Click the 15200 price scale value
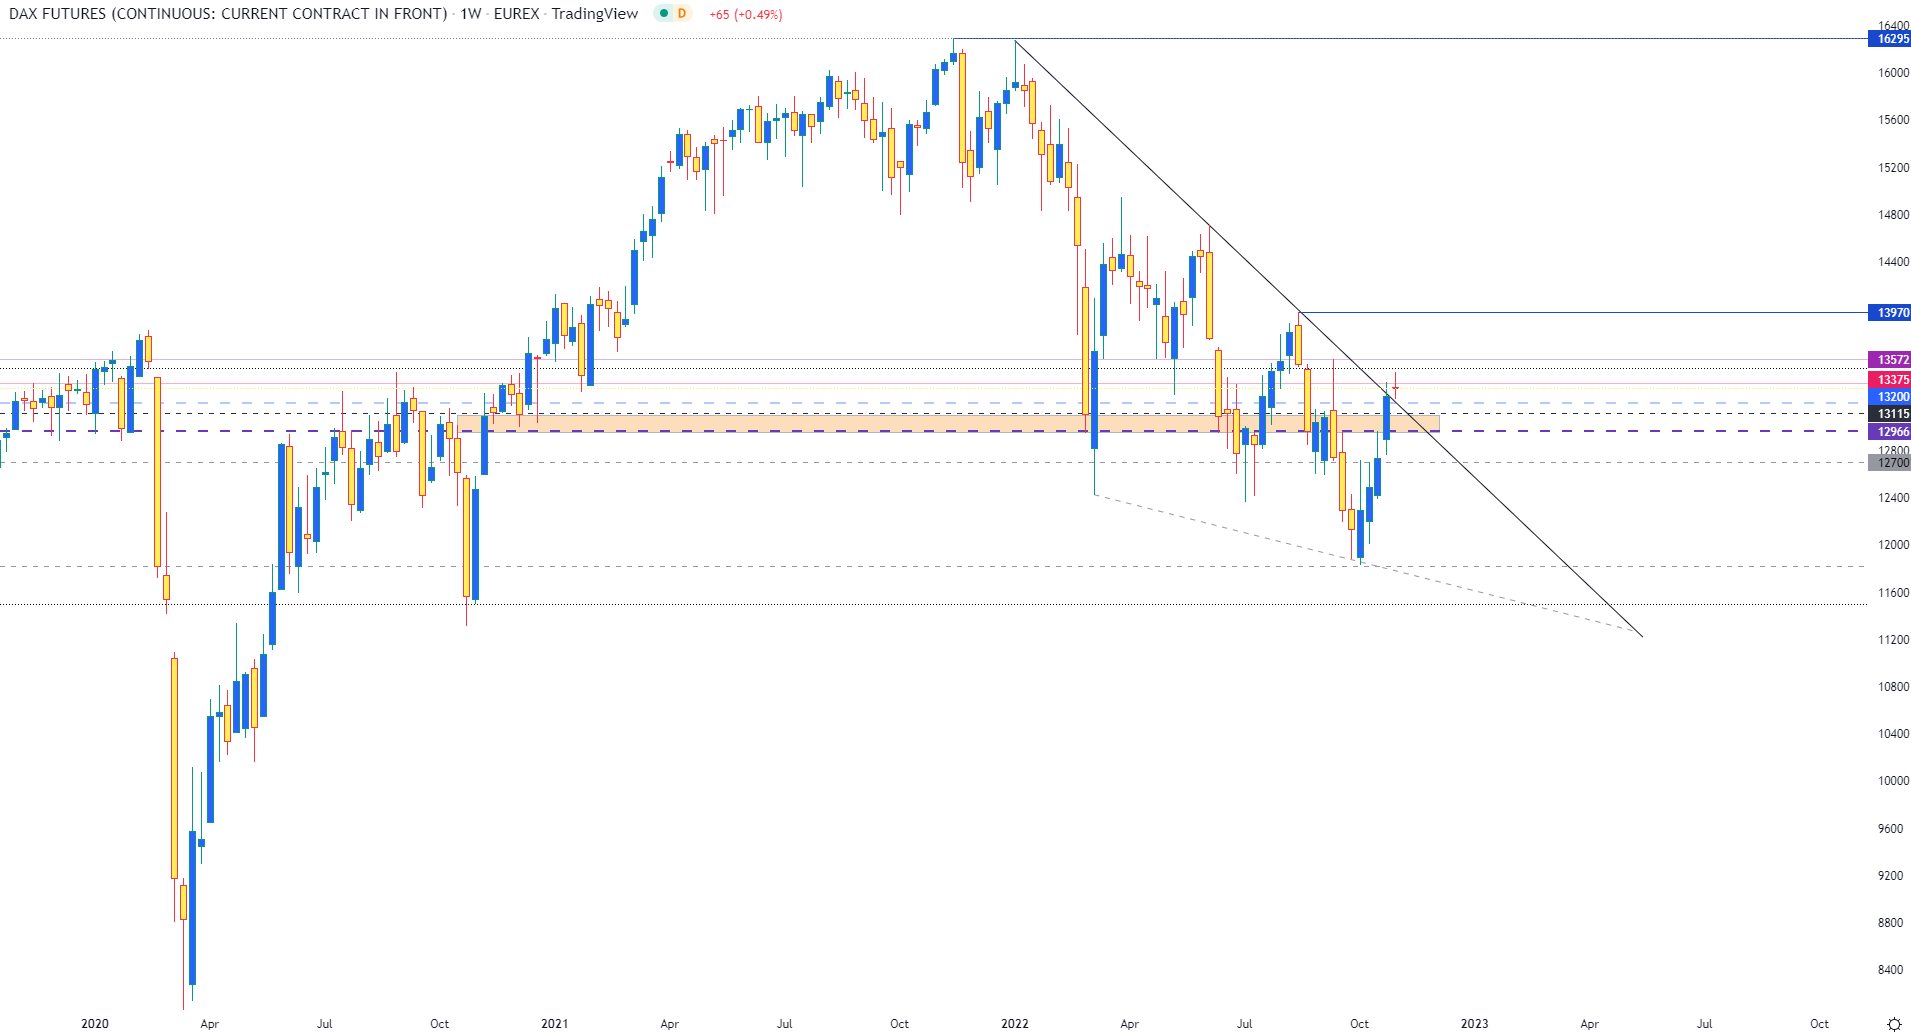Image resolution: width=1911 pixels, height=1035 pixels. click(x=1893, y=168)
